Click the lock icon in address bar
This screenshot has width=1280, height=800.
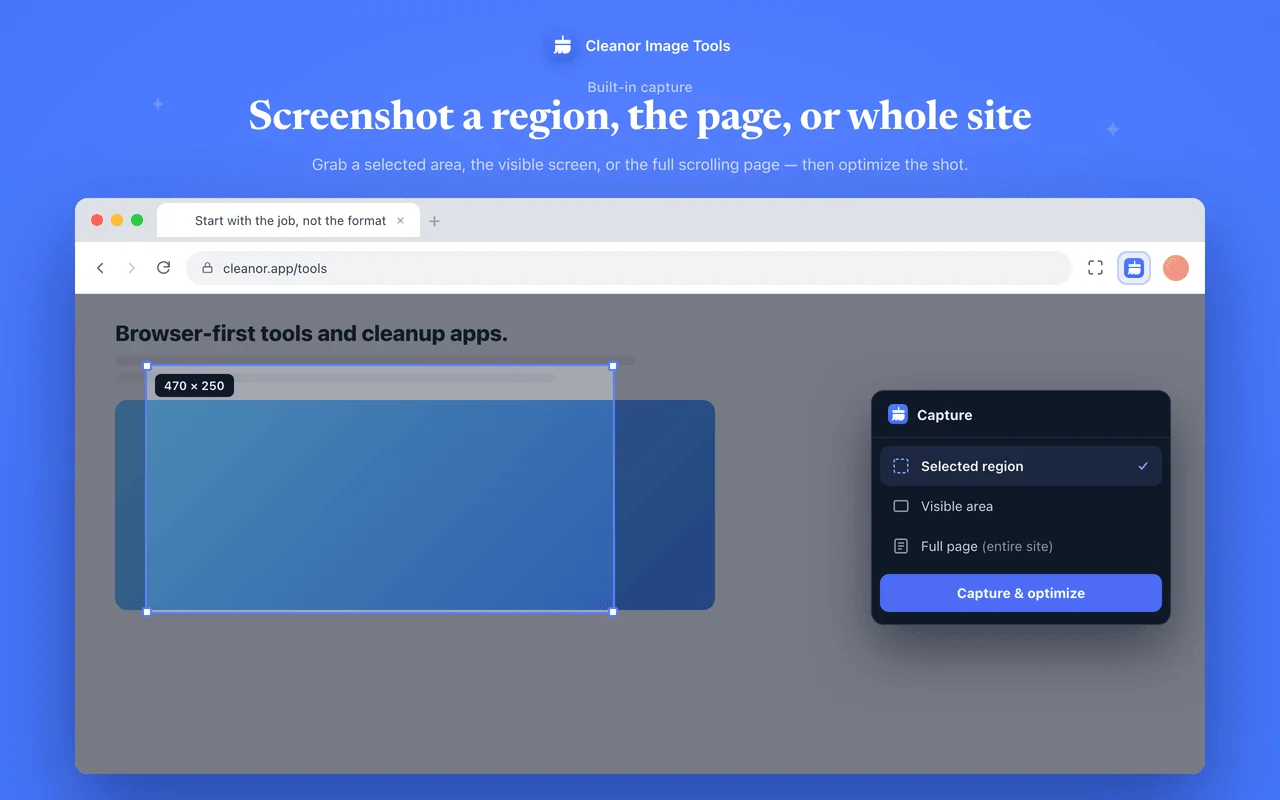click(208, 268)
